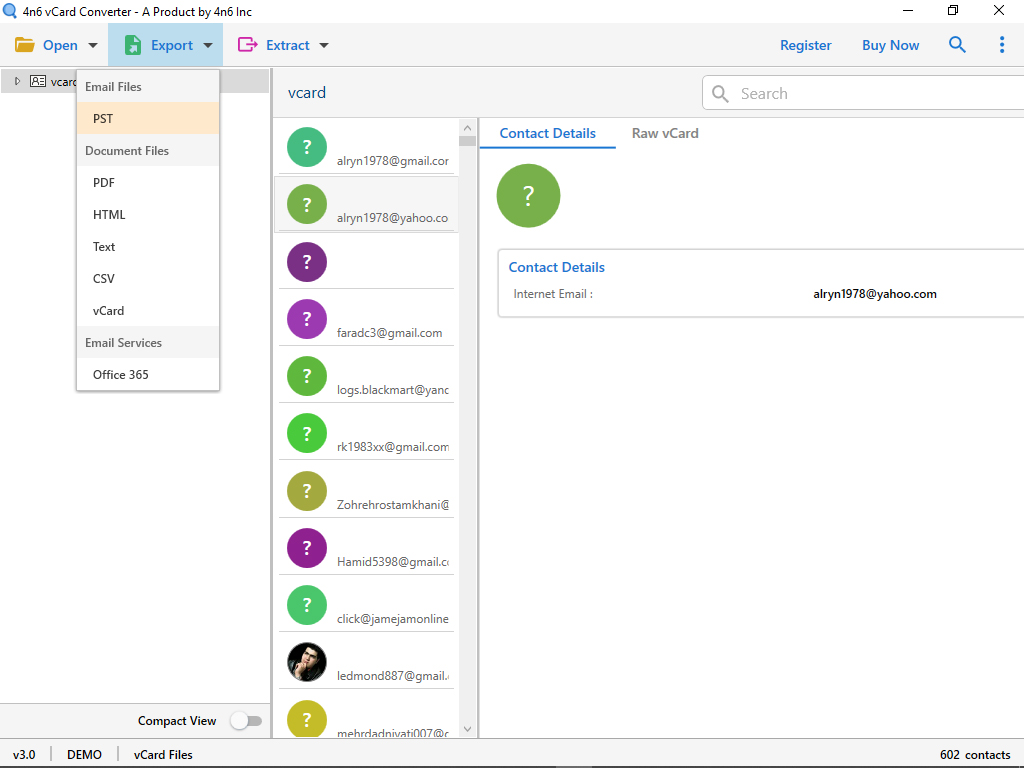1024x768 pixels.
Task: Toggle the Compact View switch
Action: coord(246,720)
